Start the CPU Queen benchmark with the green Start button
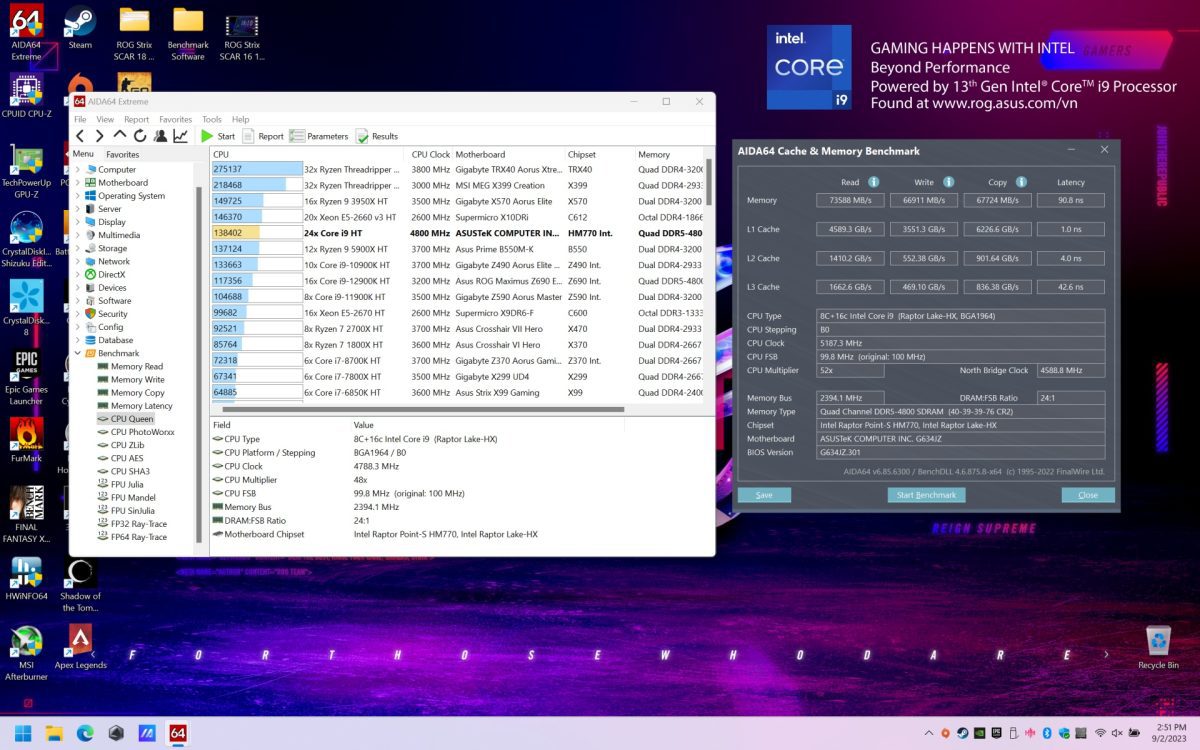Viewport: 1200px width, 750px height. [x=218, y=136]
